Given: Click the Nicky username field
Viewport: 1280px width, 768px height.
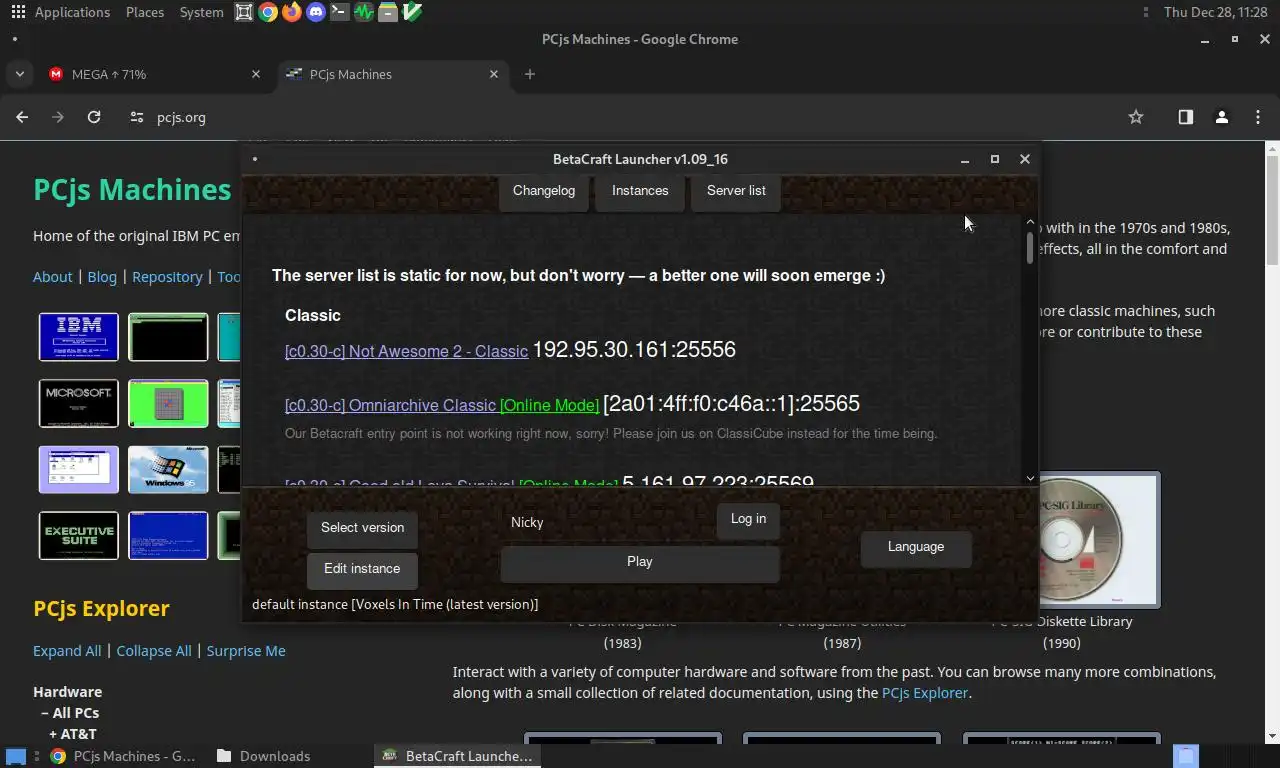Looking at the screenshot, I should point(605,522).
